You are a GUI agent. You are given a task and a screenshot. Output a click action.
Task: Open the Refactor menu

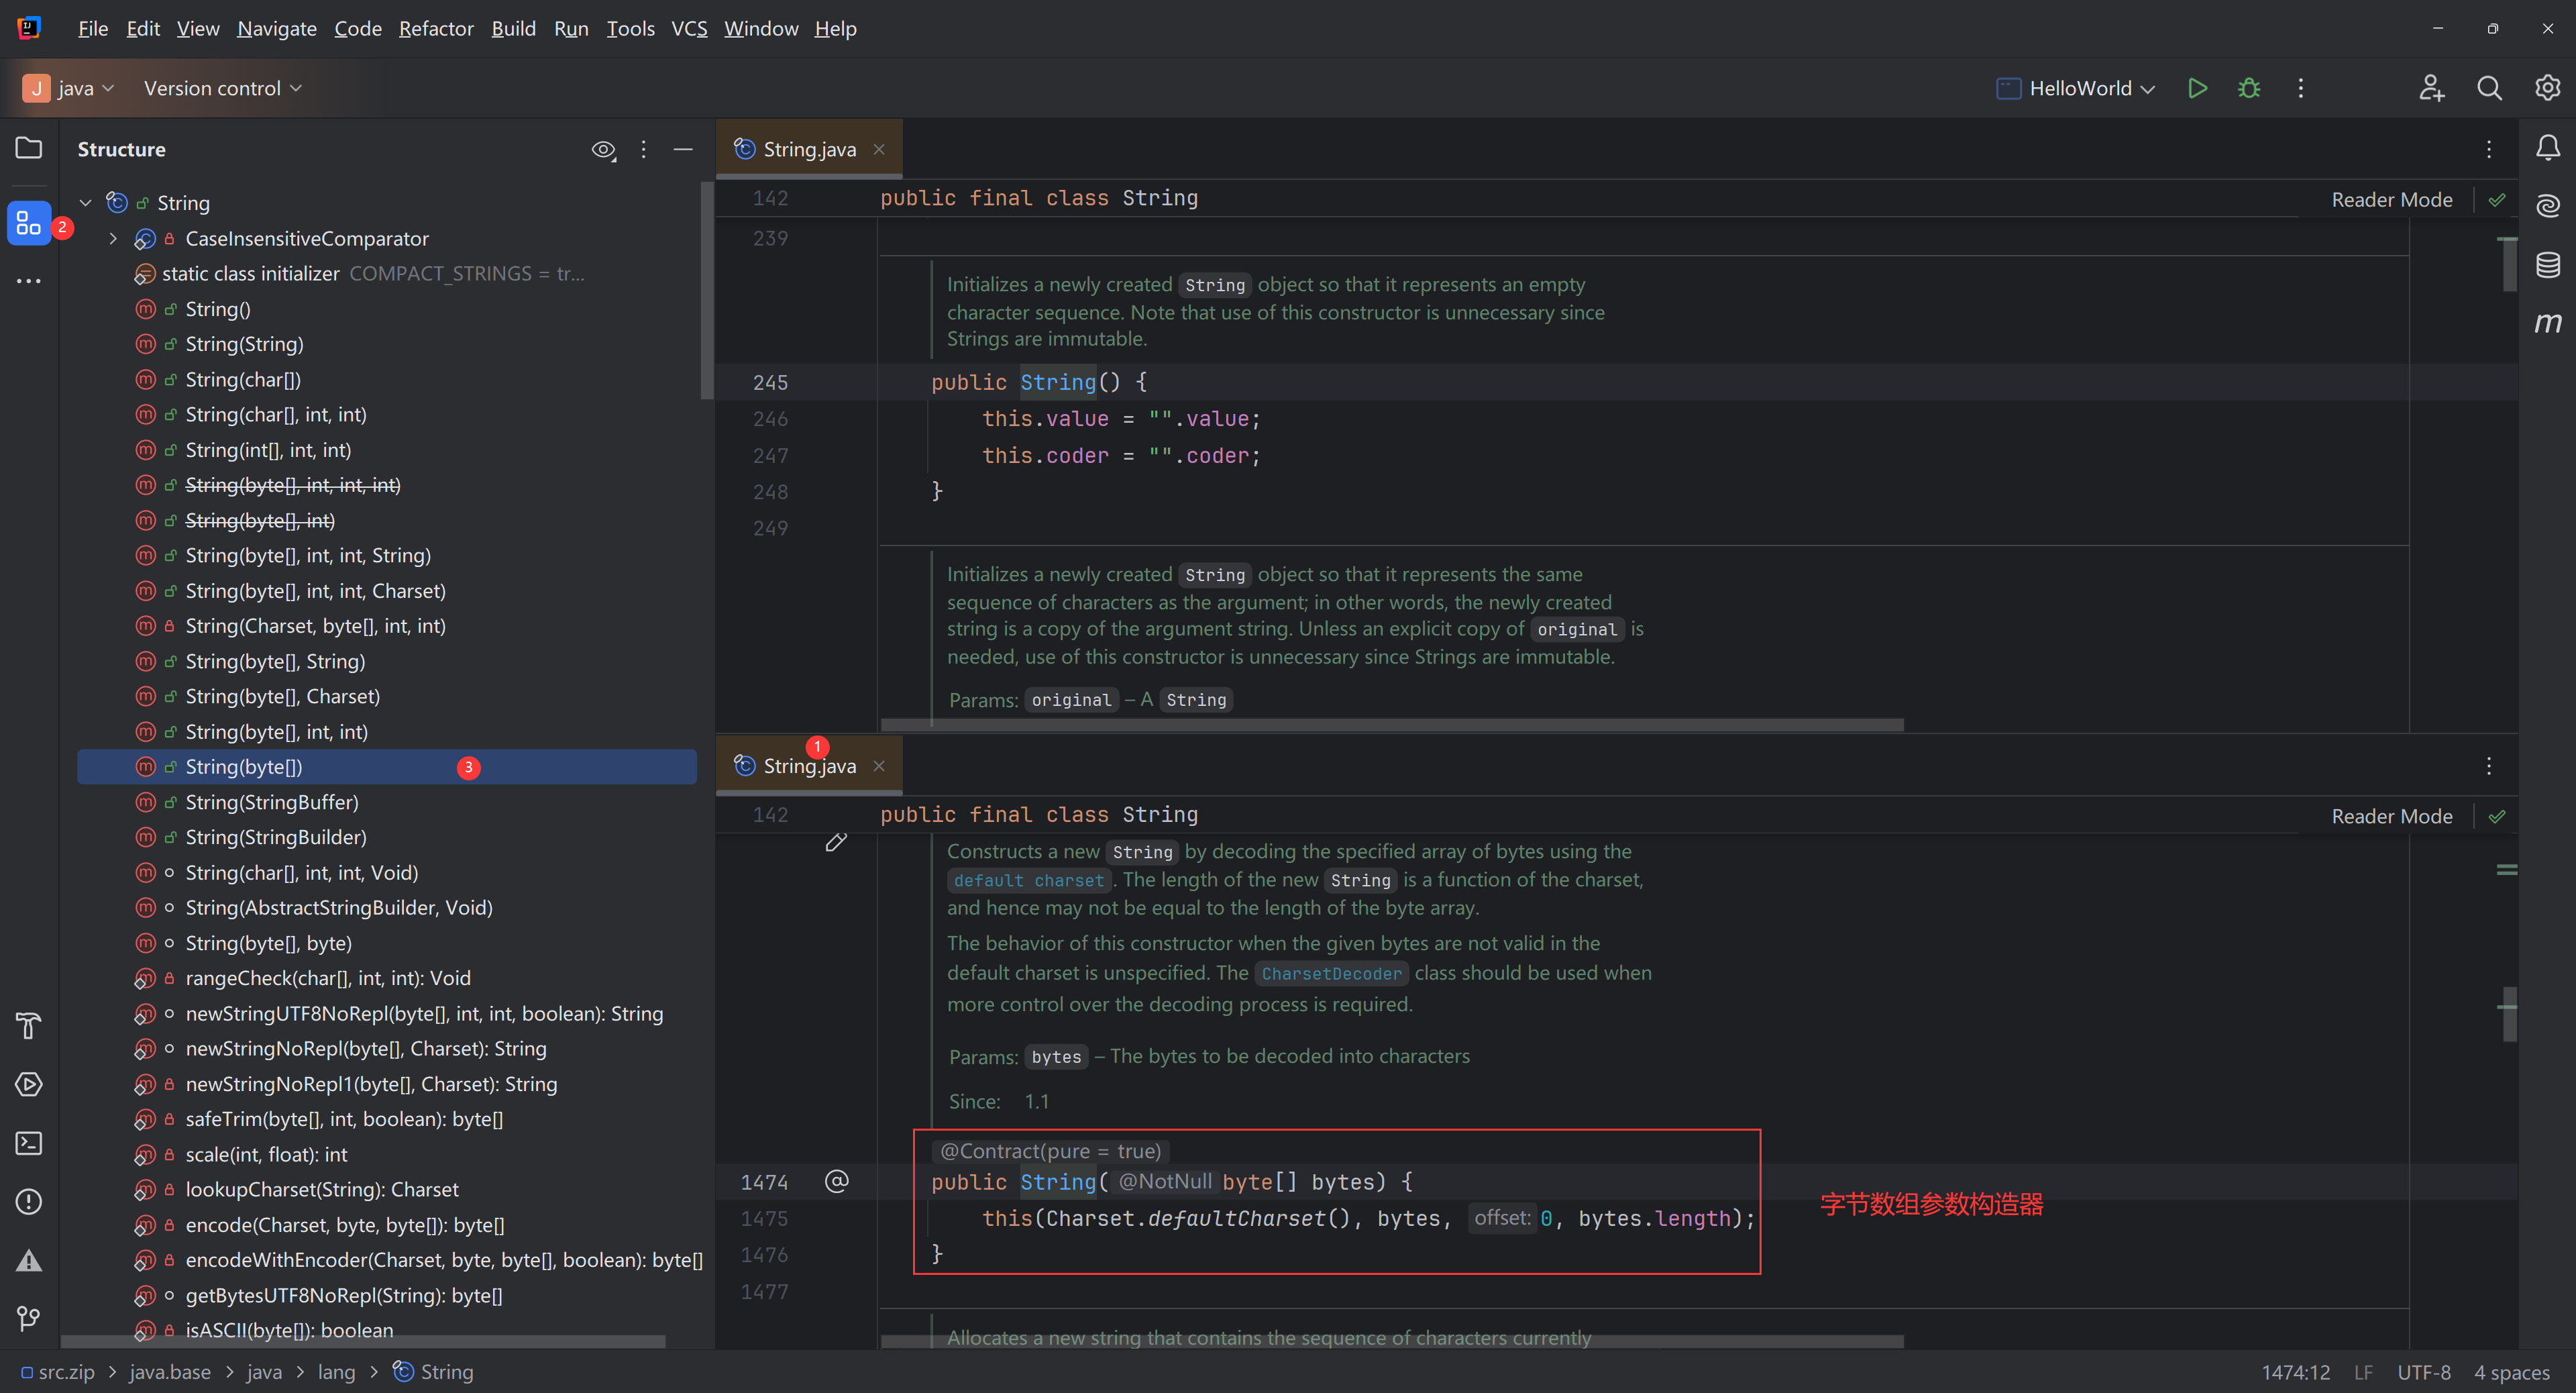tap(435, 29)
